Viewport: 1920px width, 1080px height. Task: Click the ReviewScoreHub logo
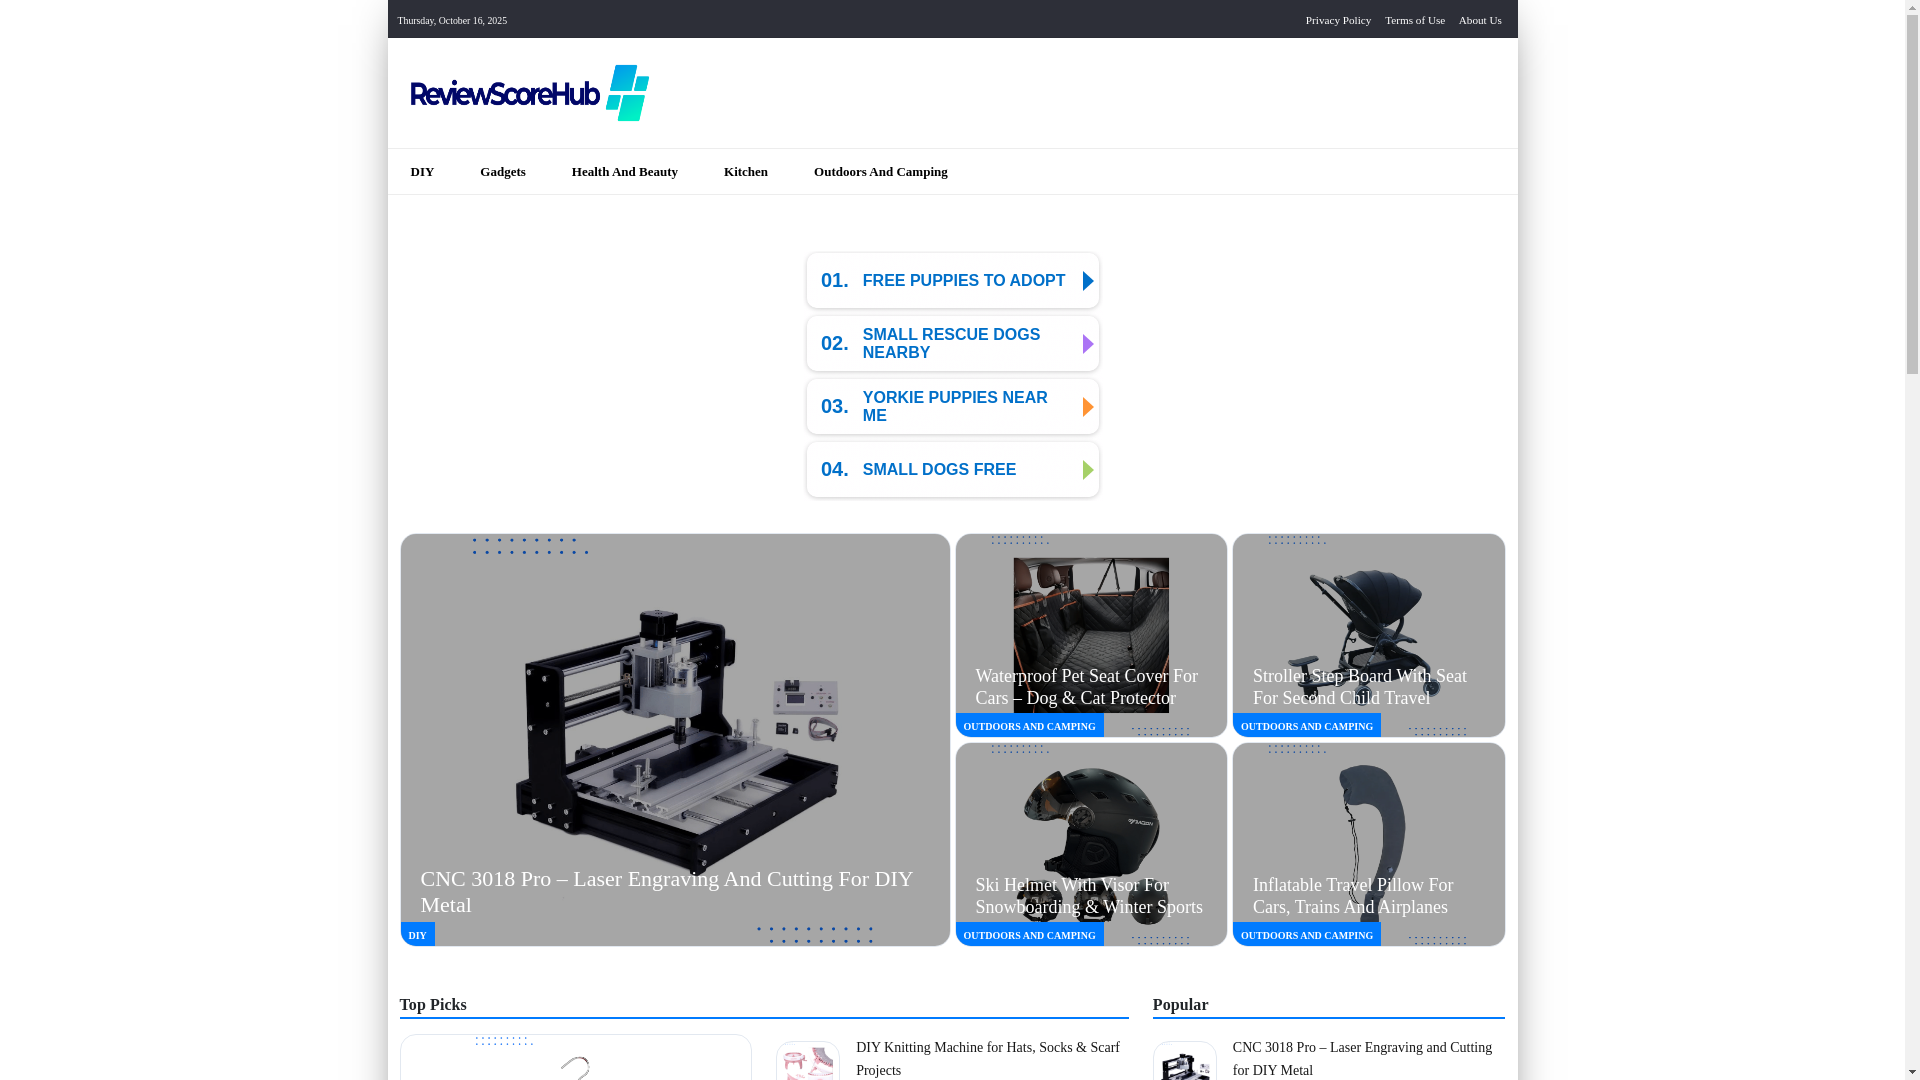tap(529, 93)
